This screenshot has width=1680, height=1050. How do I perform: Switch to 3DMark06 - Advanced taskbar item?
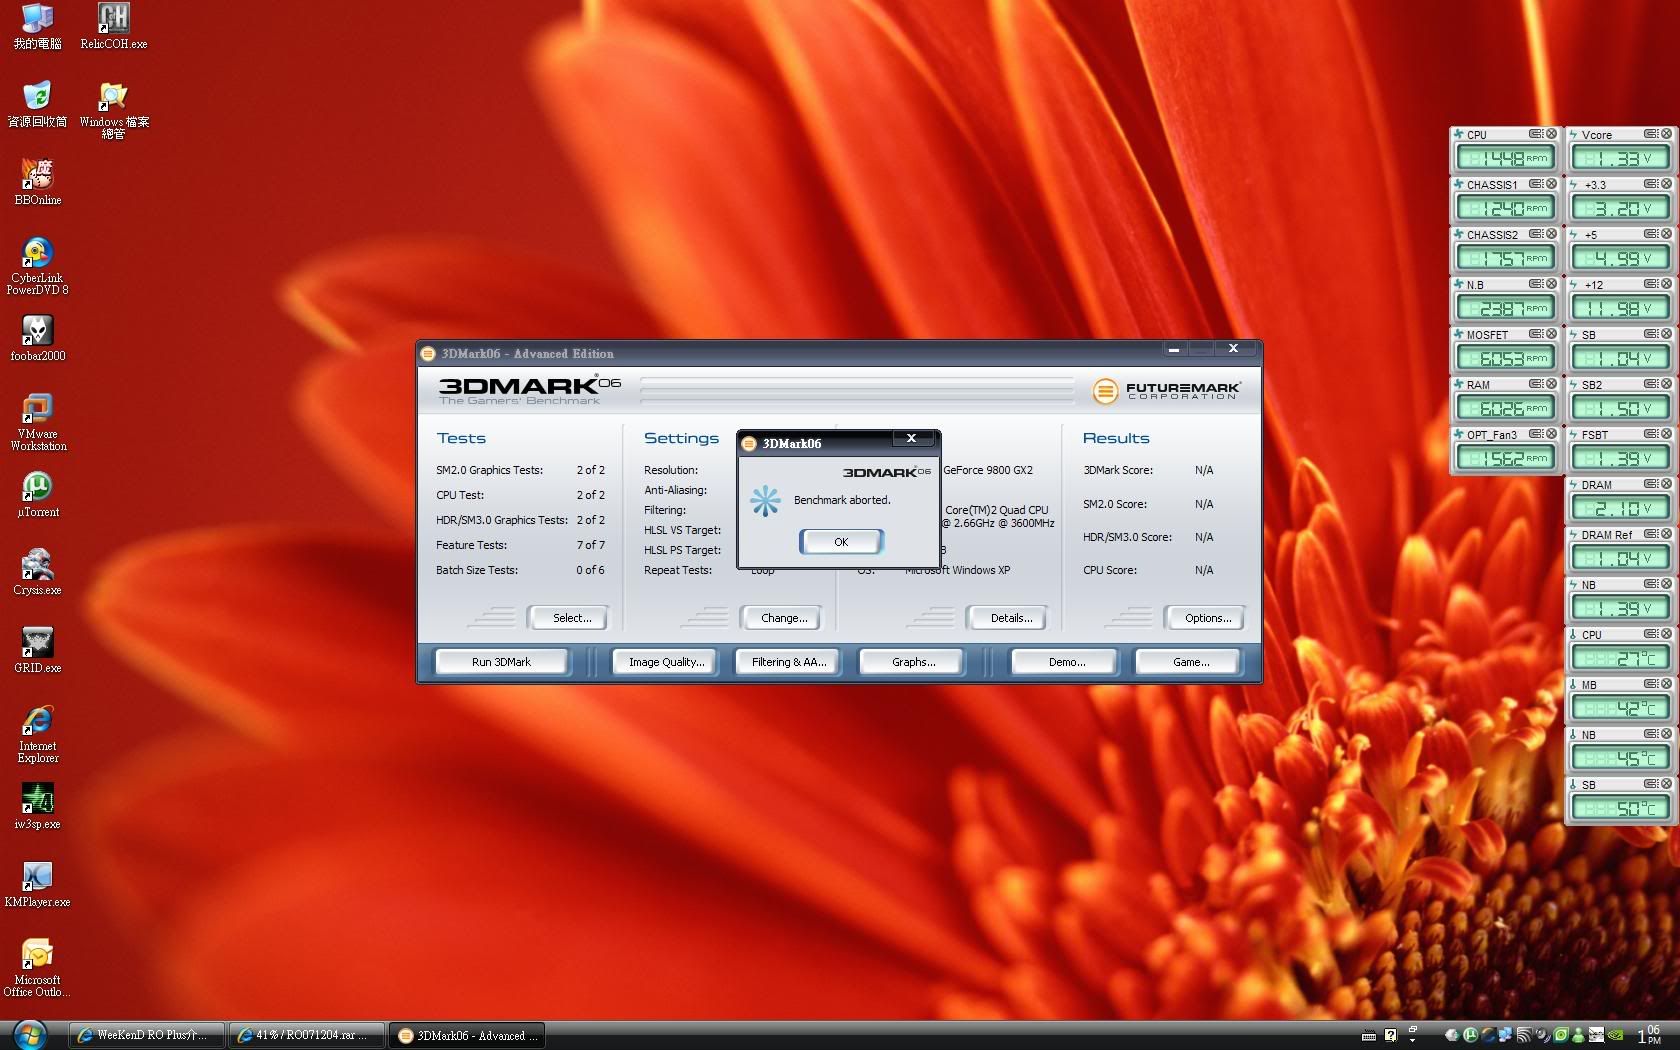point(467,1035)
